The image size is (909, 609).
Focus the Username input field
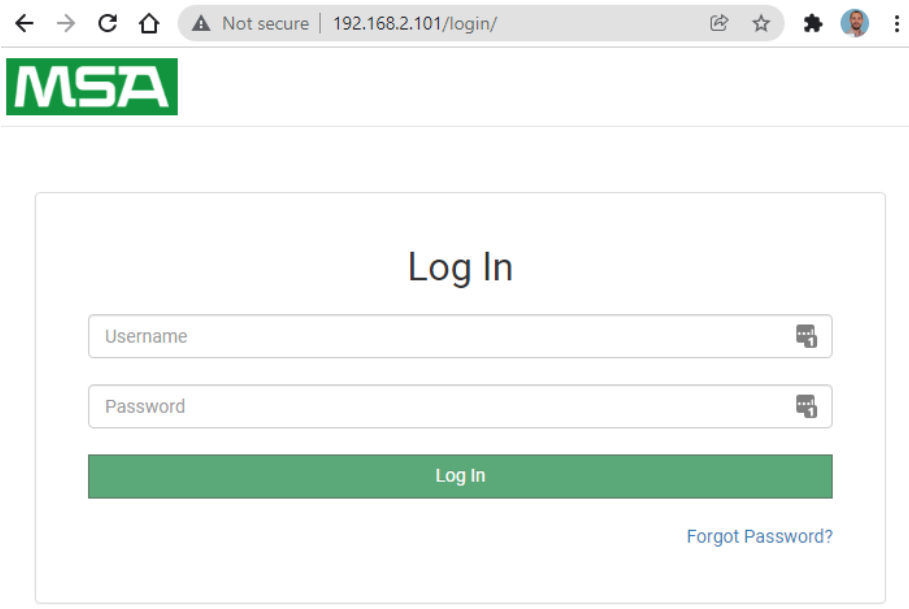460,336
